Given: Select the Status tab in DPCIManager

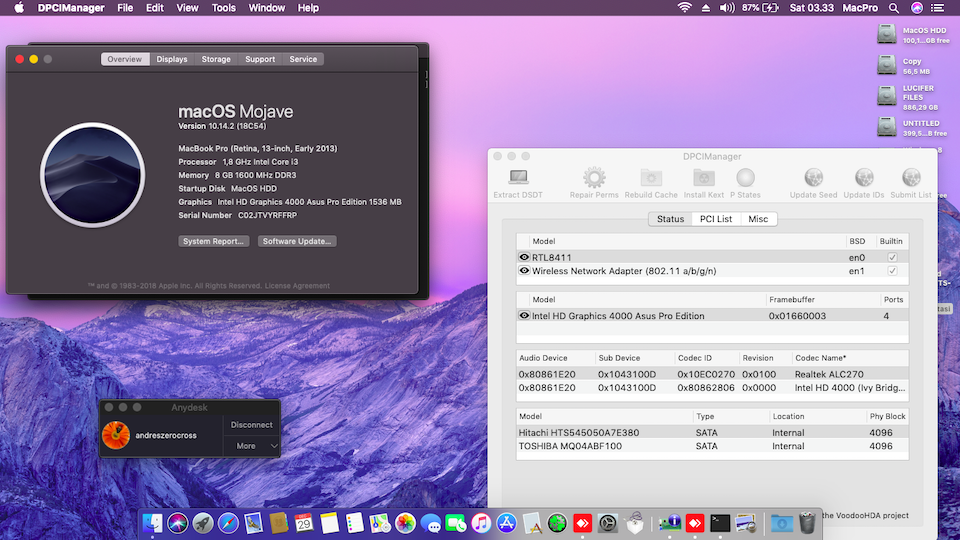Looking at the screenshot, I should (x=670, y=219).
